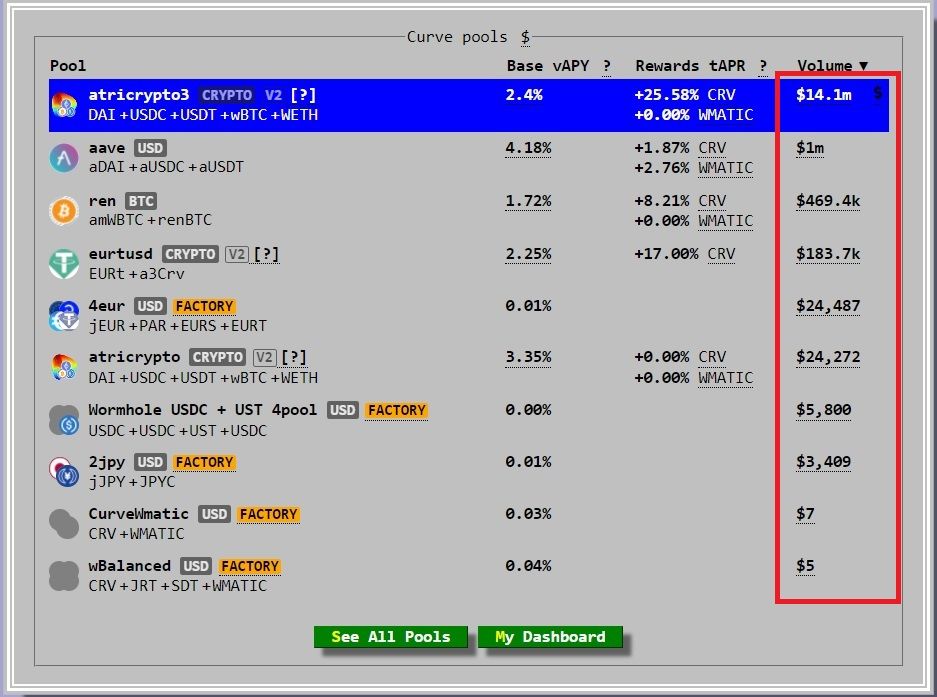This screenshot has width=937, height=697.
Task: Sort pools by Volume column arrow
Action: (863, 66)
